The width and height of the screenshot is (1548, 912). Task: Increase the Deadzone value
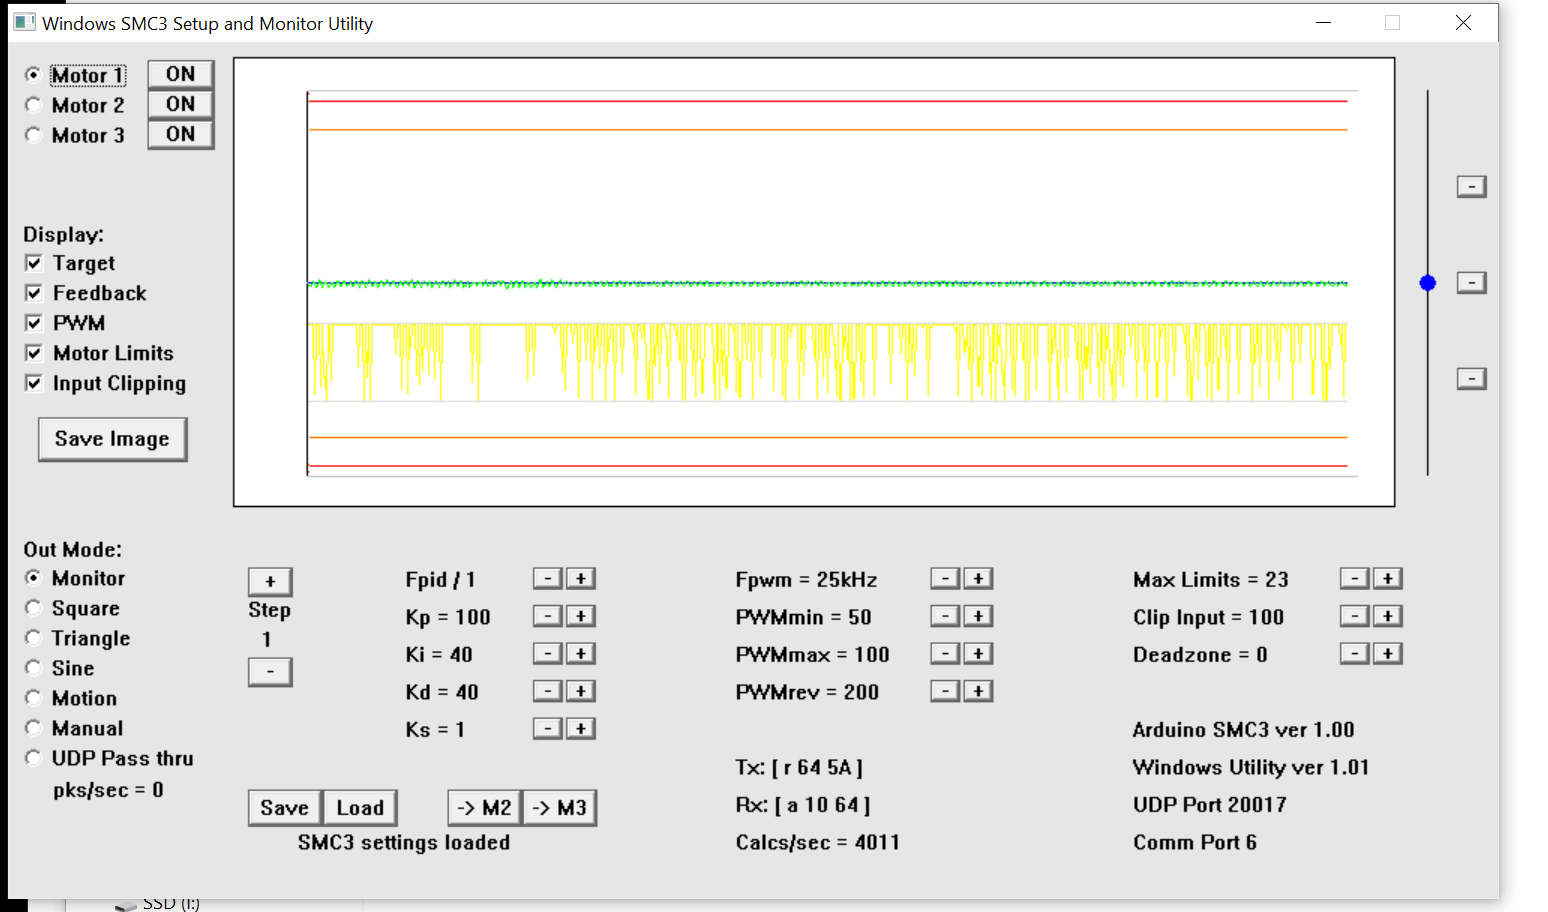click(1388, 654)
